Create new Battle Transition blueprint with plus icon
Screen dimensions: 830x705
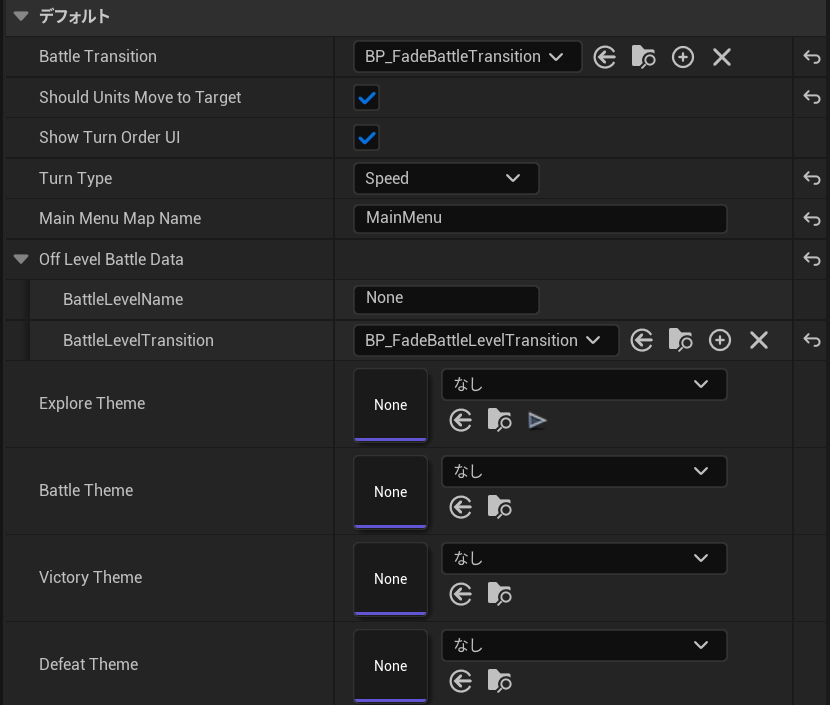pyautogui.click(x=683, y=57)
